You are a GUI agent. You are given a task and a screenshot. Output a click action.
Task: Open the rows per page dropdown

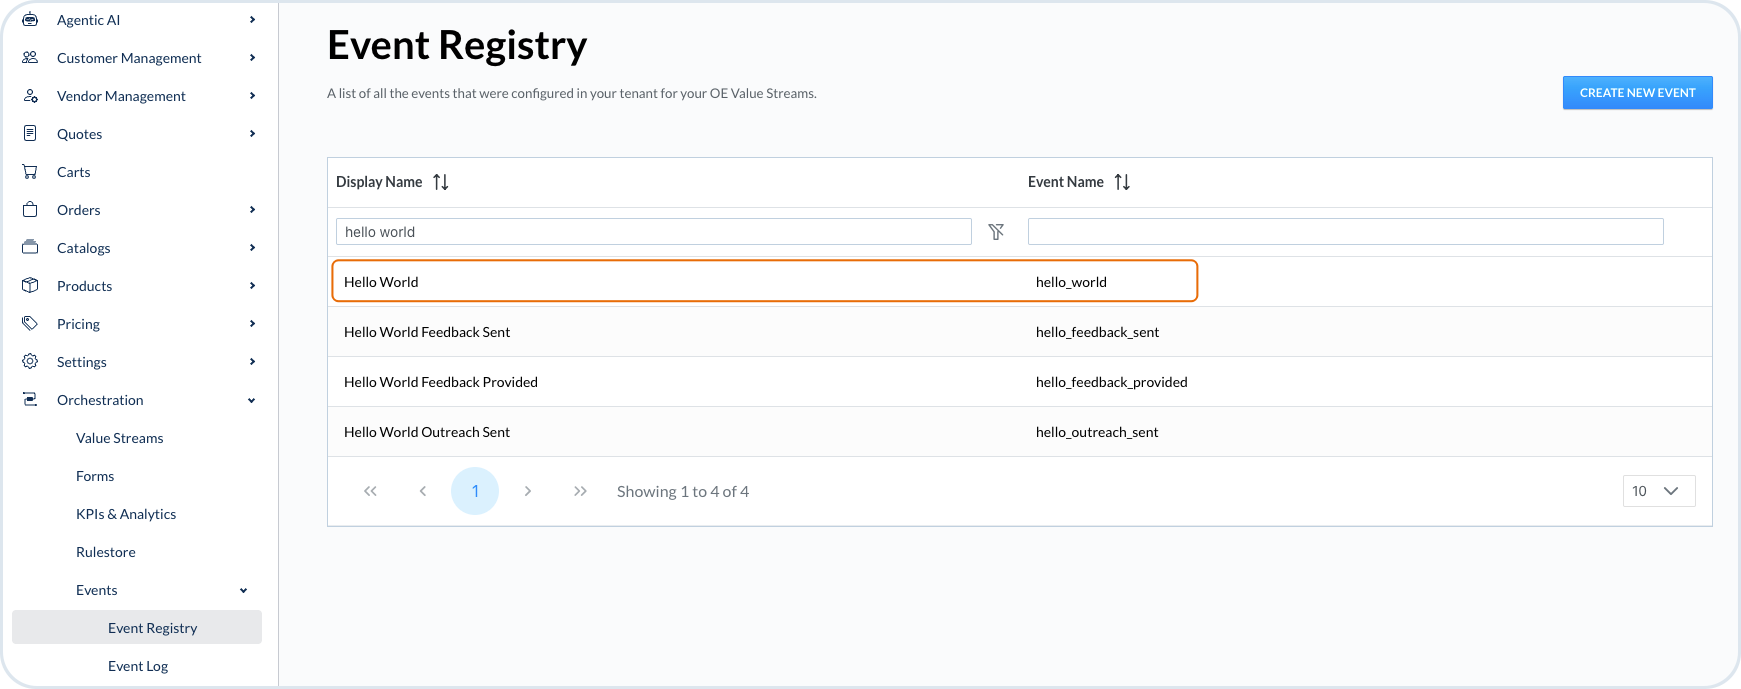[1658, 491]
